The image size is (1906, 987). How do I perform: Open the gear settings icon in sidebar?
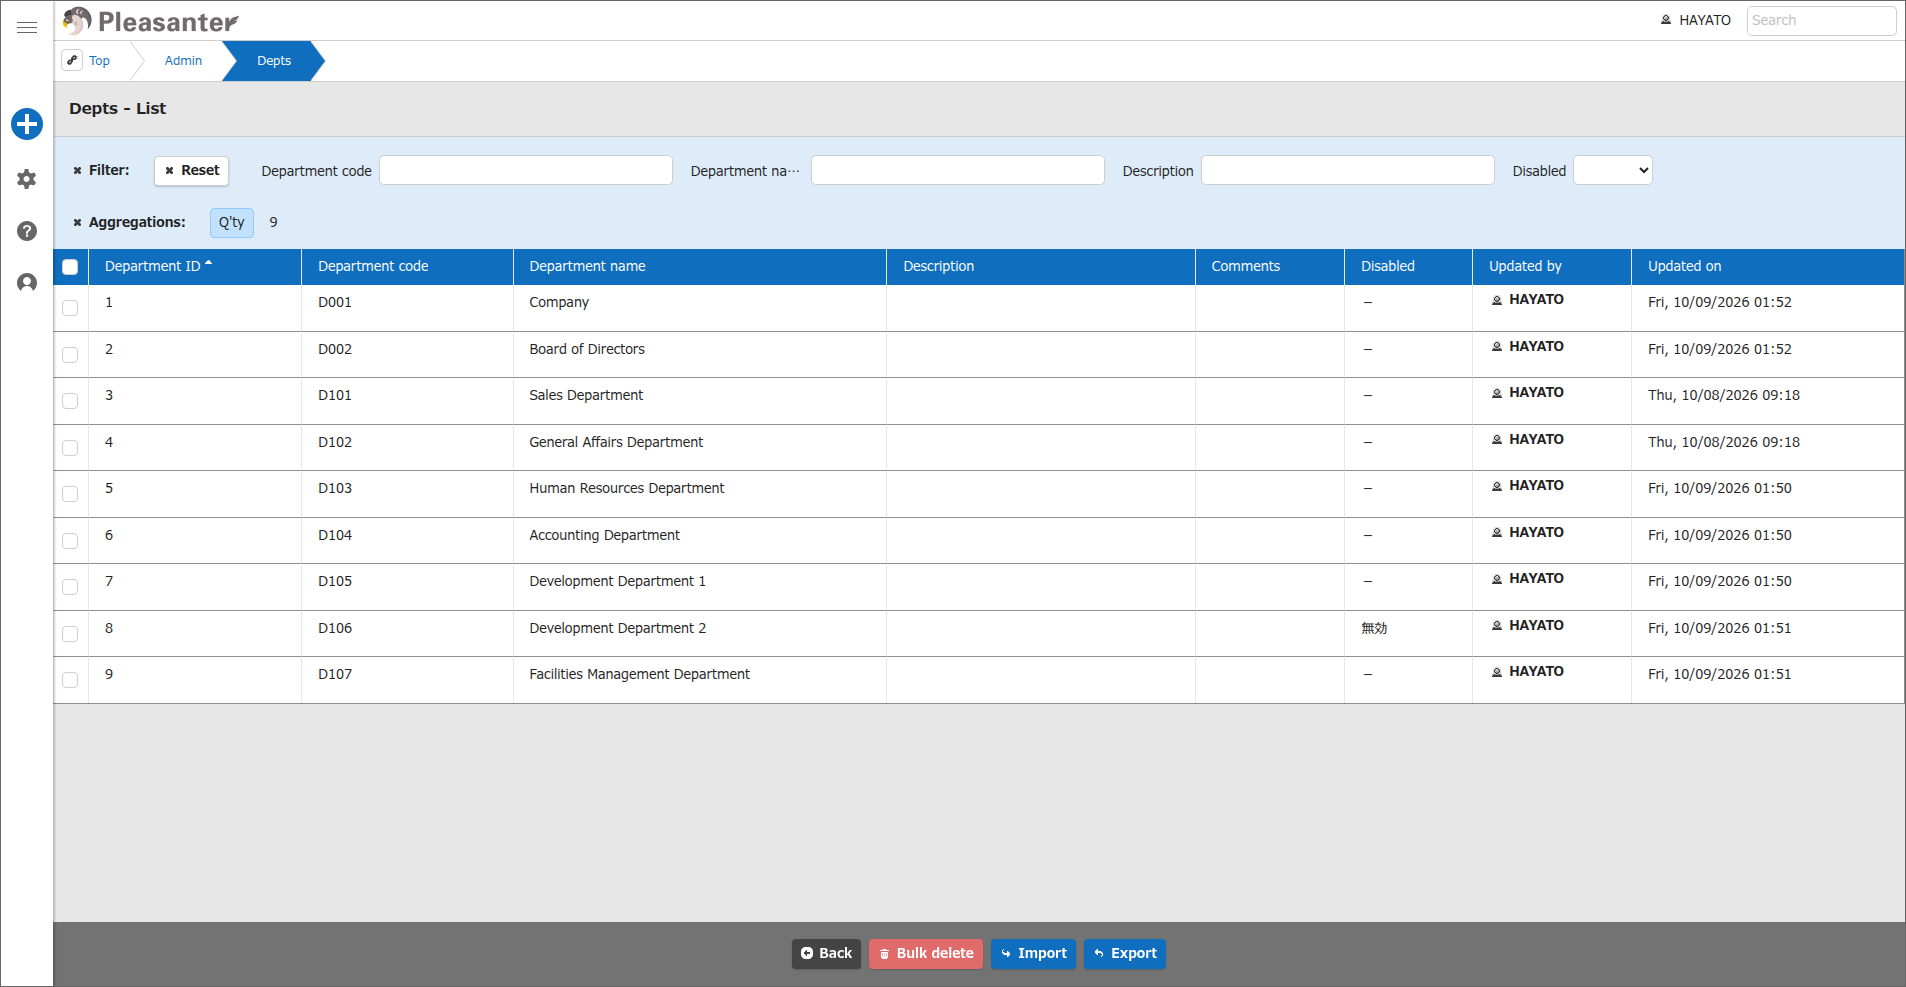click(27, 179)
